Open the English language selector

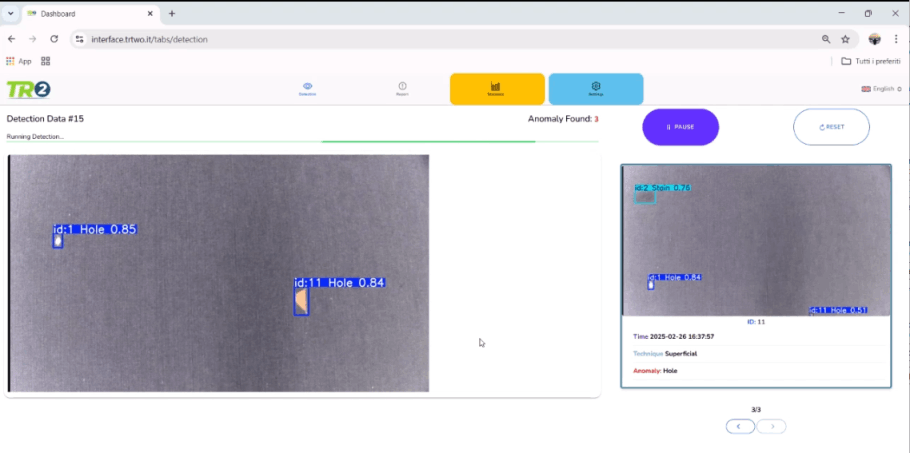click(x=881, y=89)
